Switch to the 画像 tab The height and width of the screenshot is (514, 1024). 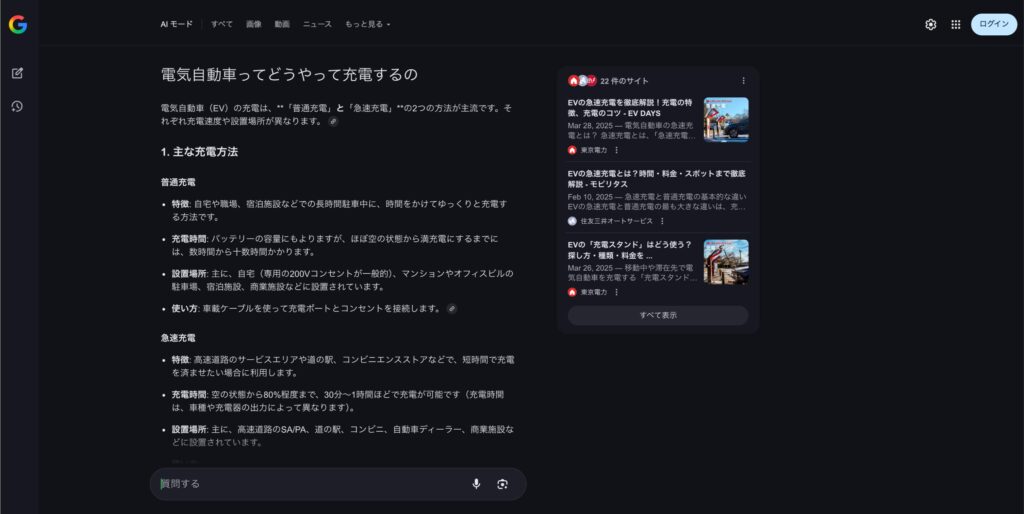253,24
